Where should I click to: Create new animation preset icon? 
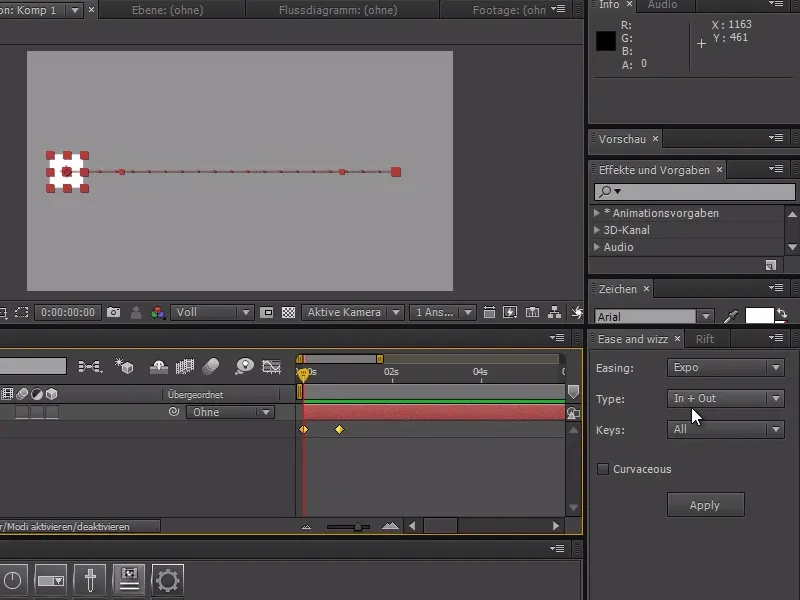(x=770, y=265)
